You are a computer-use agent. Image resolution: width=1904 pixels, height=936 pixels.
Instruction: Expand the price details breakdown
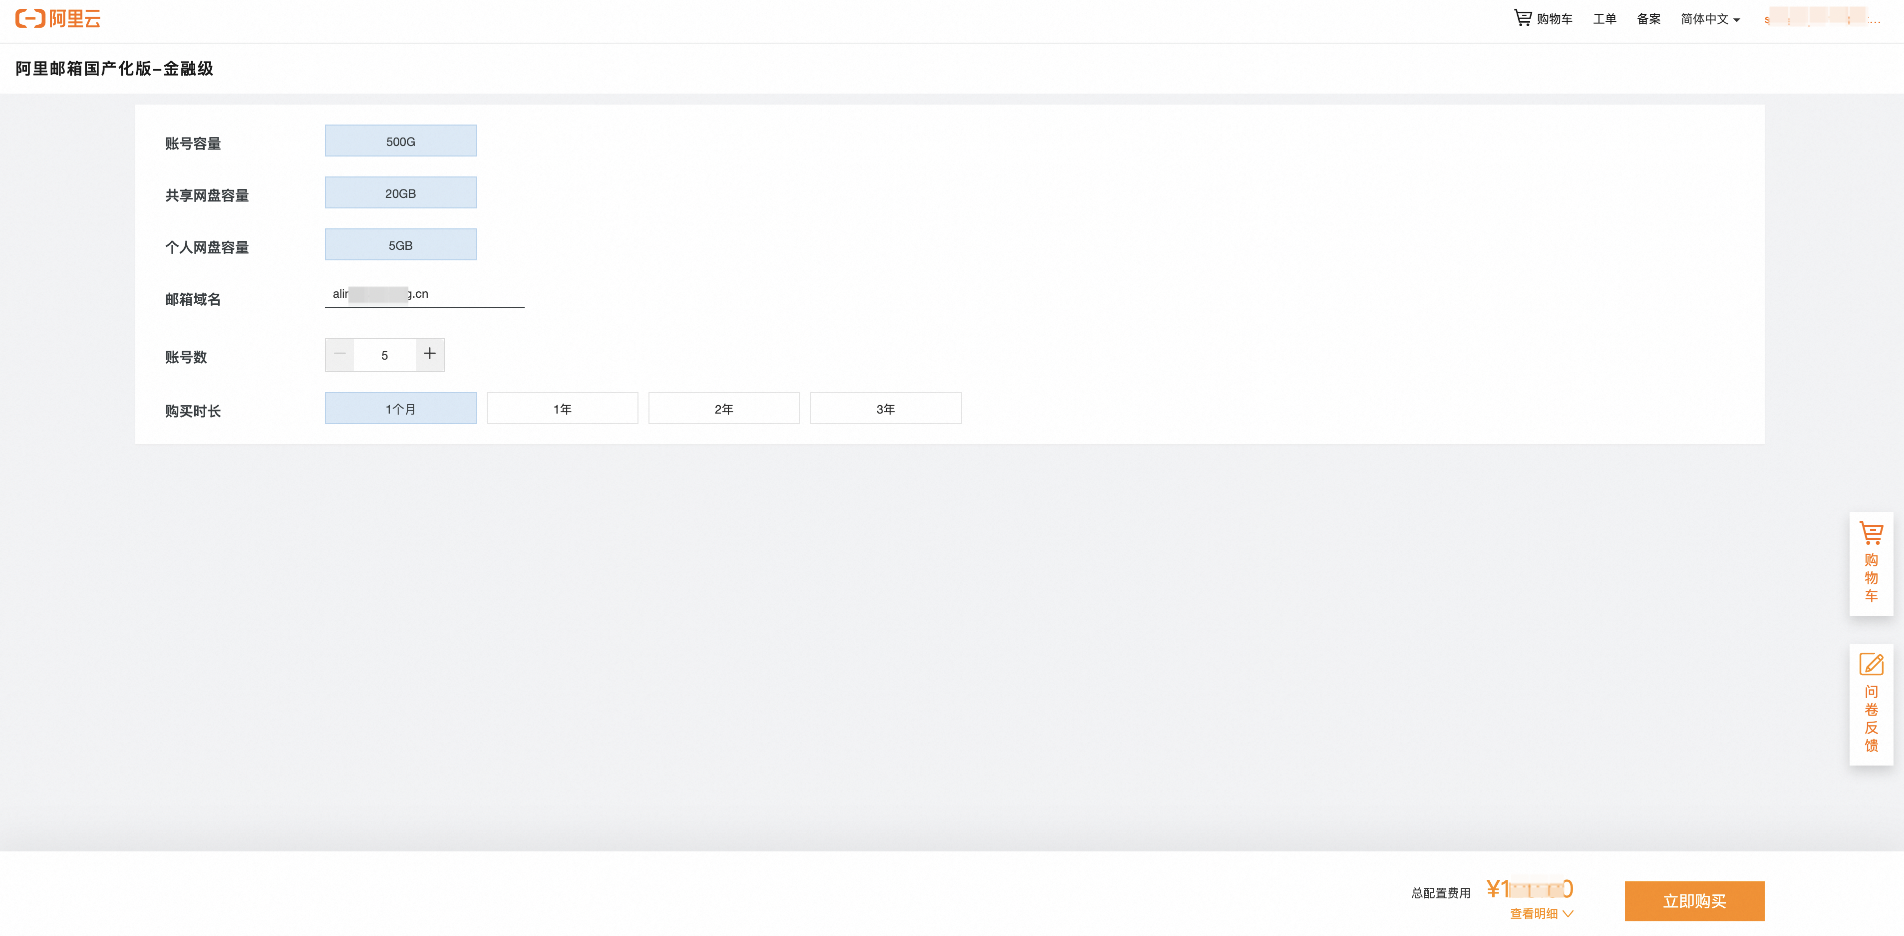[x=1541, y=914]
